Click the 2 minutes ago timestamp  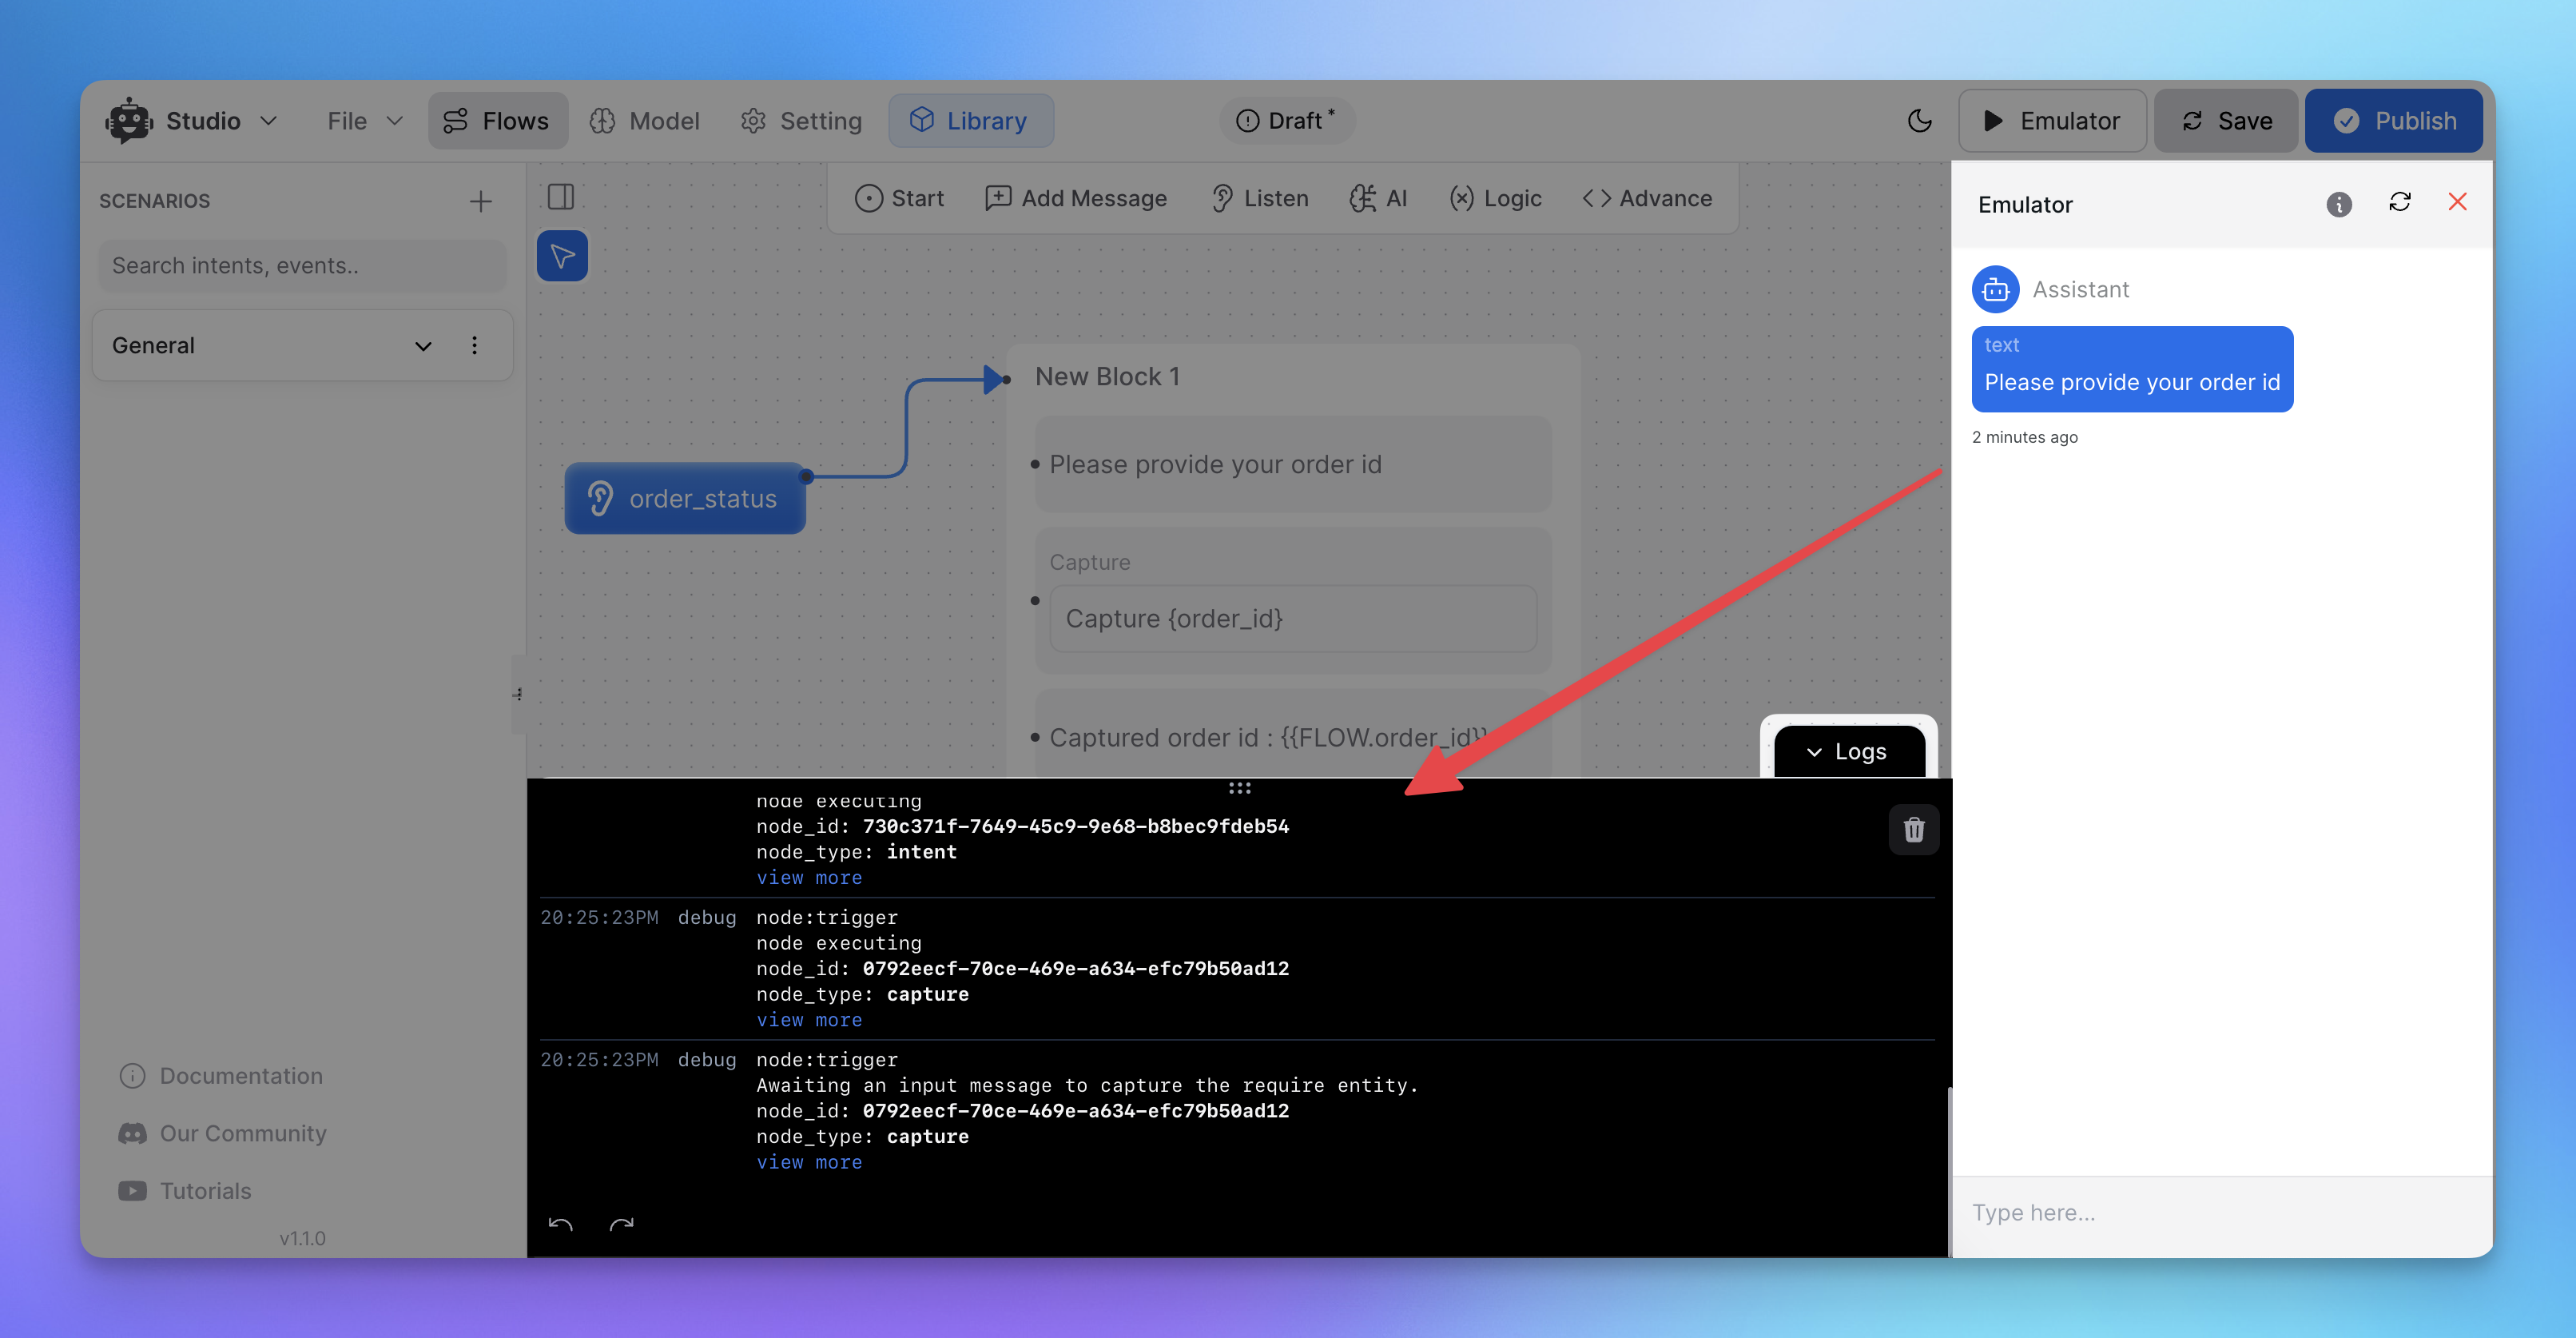tap(2024, 437)
